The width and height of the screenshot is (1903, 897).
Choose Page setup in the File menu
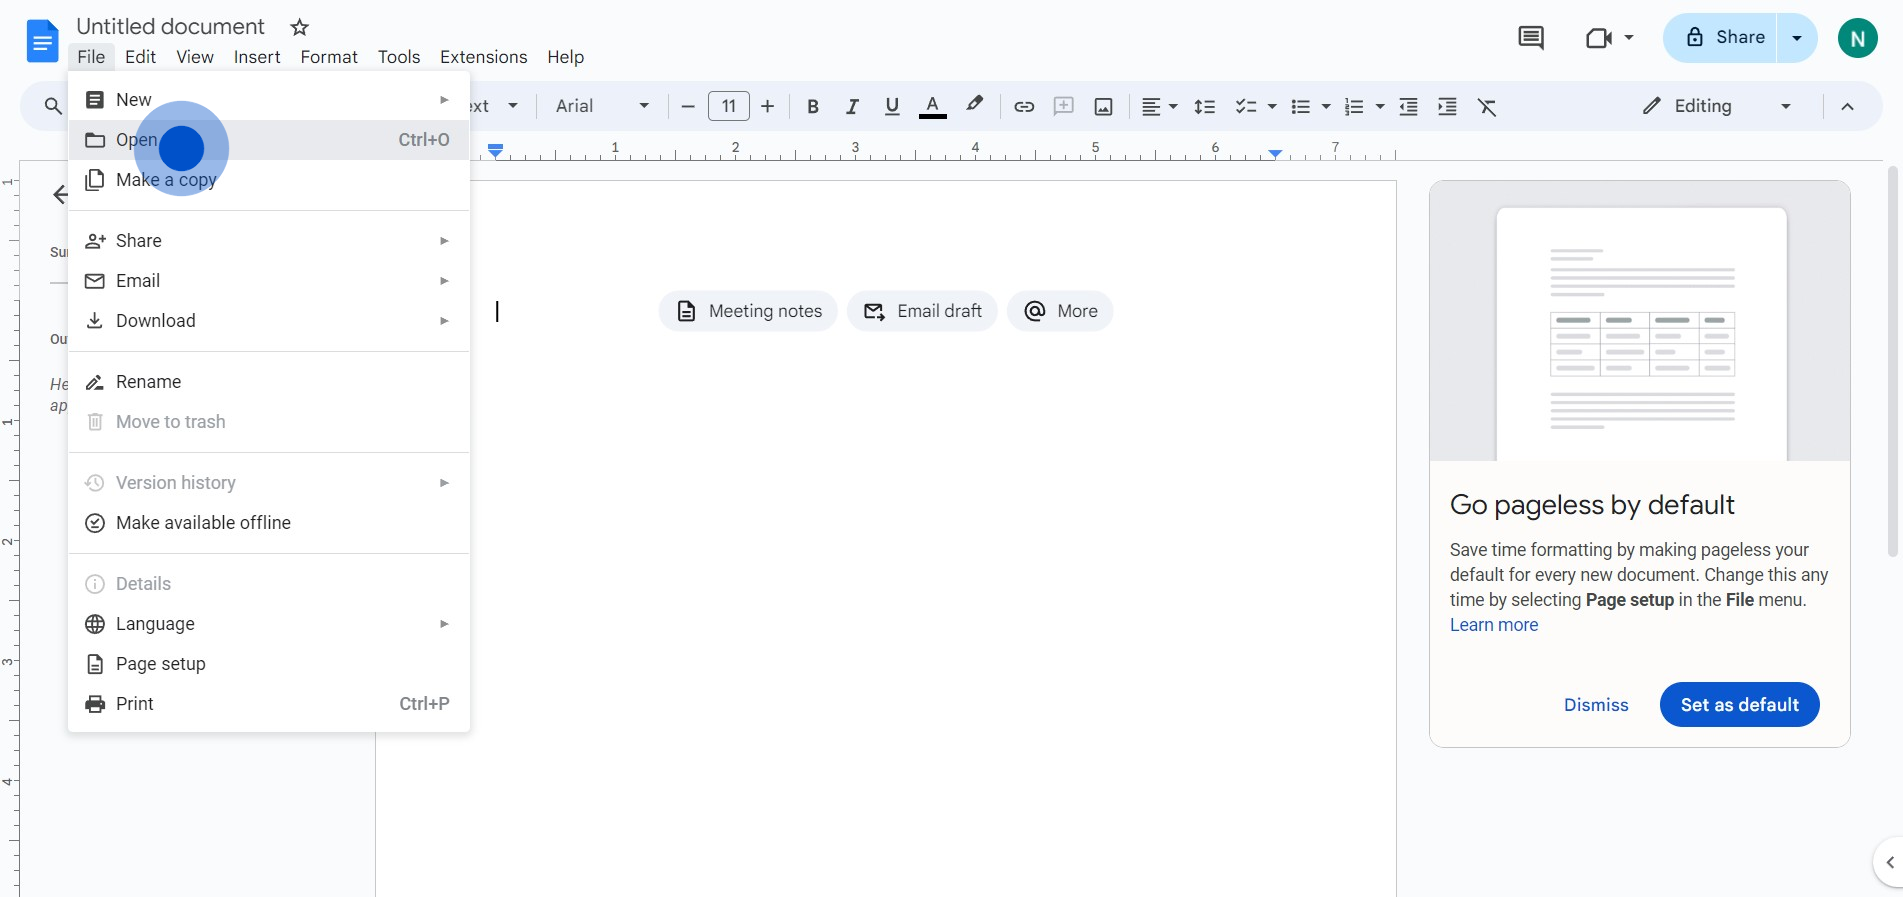pos(160,664)
